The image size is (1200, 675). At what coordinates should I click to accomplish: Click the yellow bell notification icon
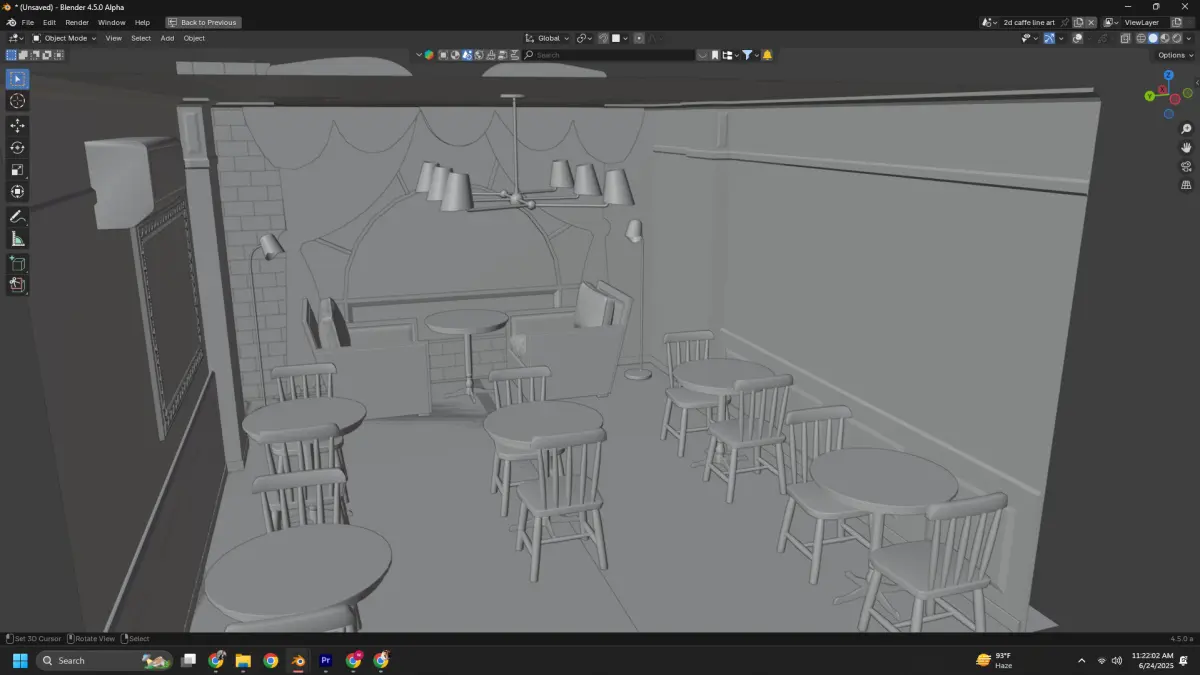(767, 55)
